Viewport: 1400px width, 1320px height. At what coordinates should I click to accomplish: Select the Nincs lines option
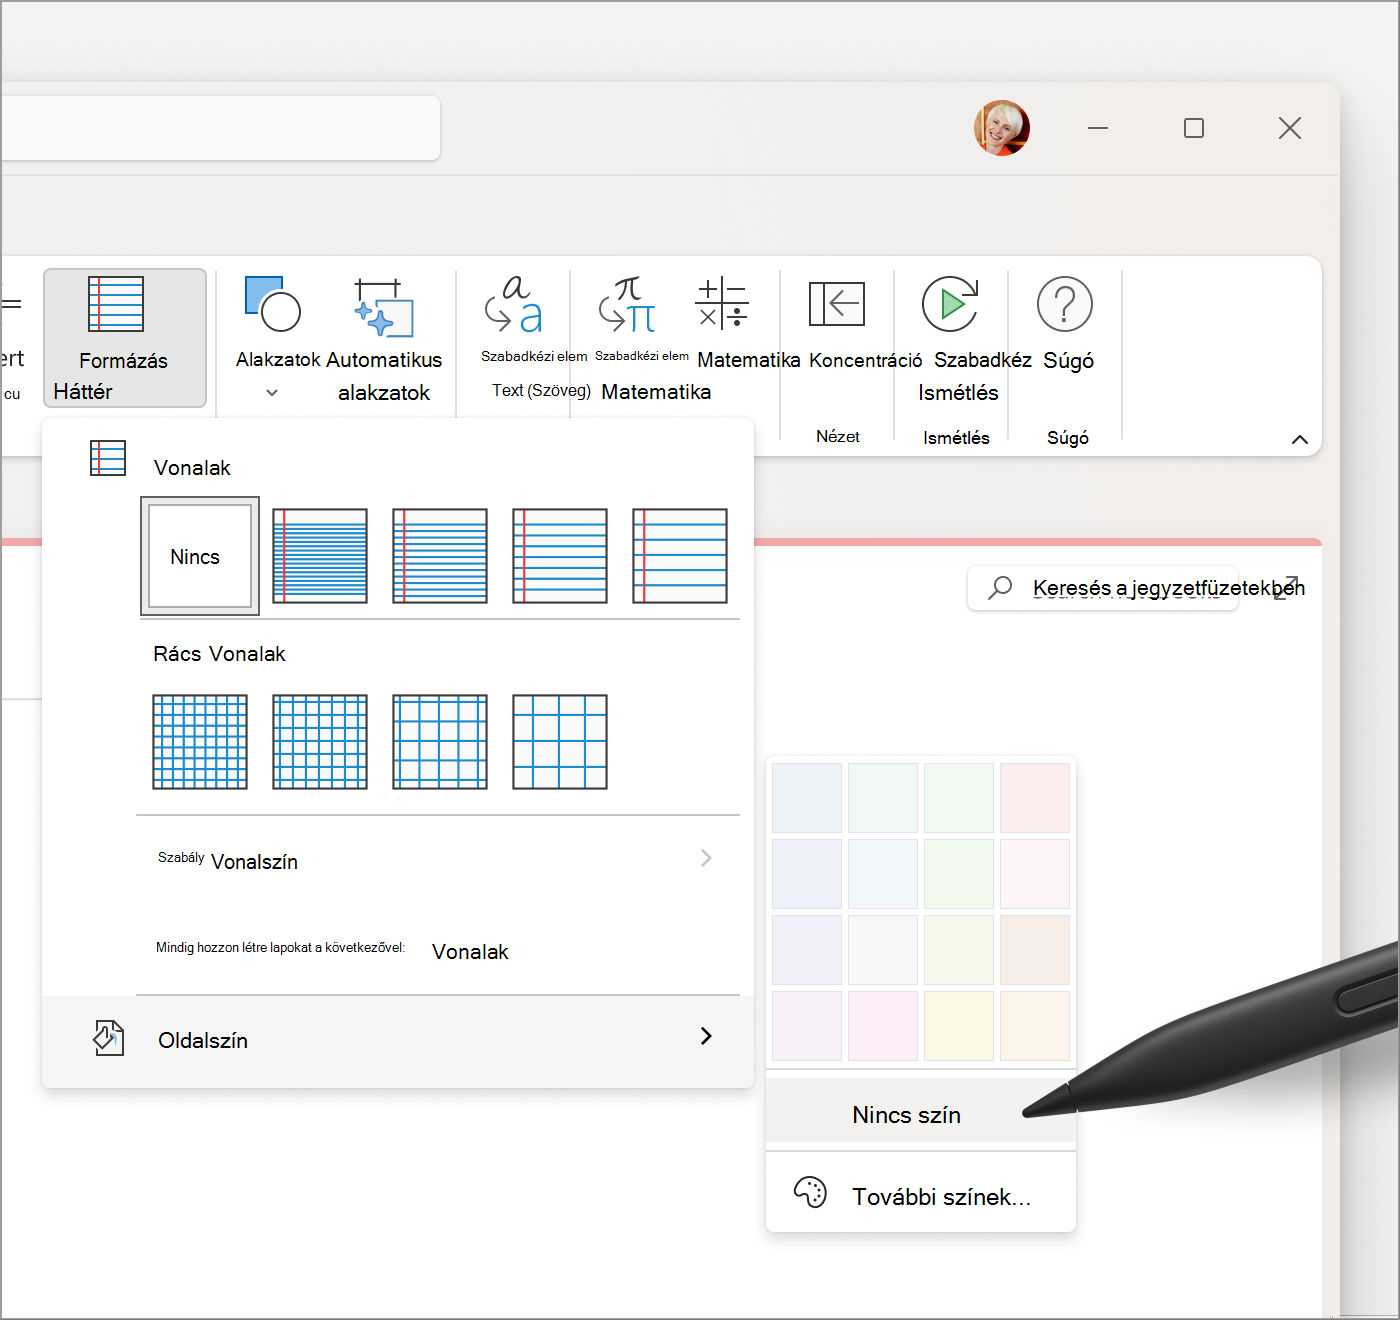click(x=200, y=556)
